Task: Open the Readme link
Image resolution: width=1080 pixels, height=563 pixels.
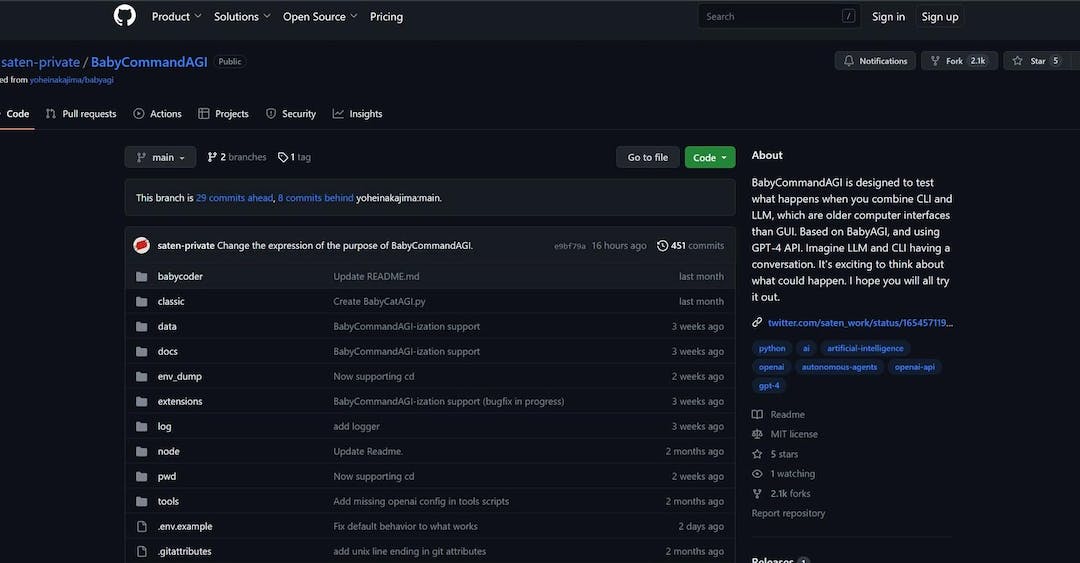Action: (778, 415)
